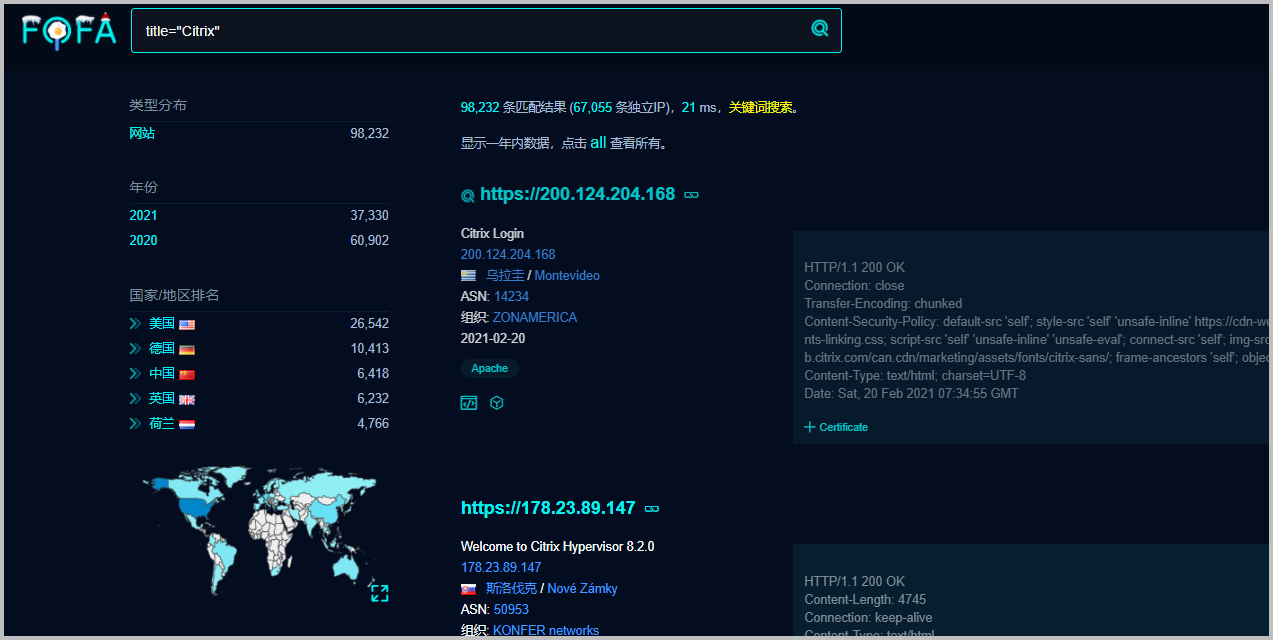1273x640 pixels.
Task: Click the HTTP/1.1 200 OK first response header
Action: click(x=854, y=267)
